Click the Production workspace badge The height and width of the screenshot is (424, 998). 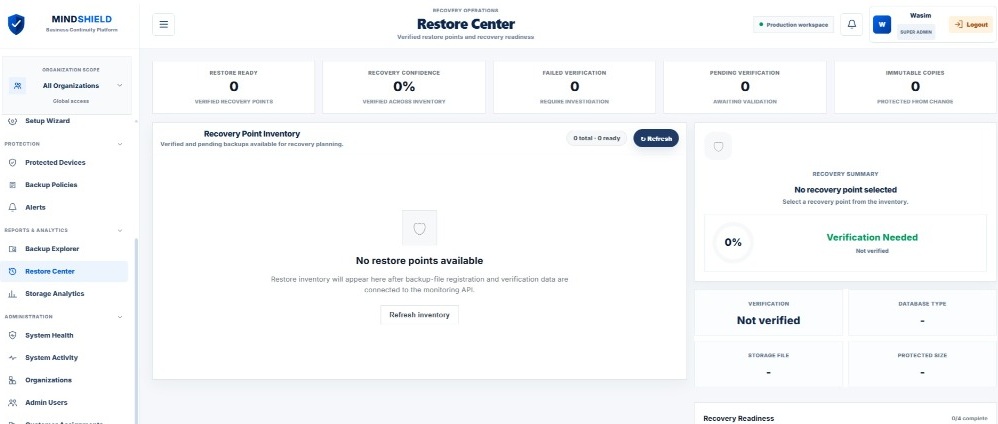[x=793, y=25]
